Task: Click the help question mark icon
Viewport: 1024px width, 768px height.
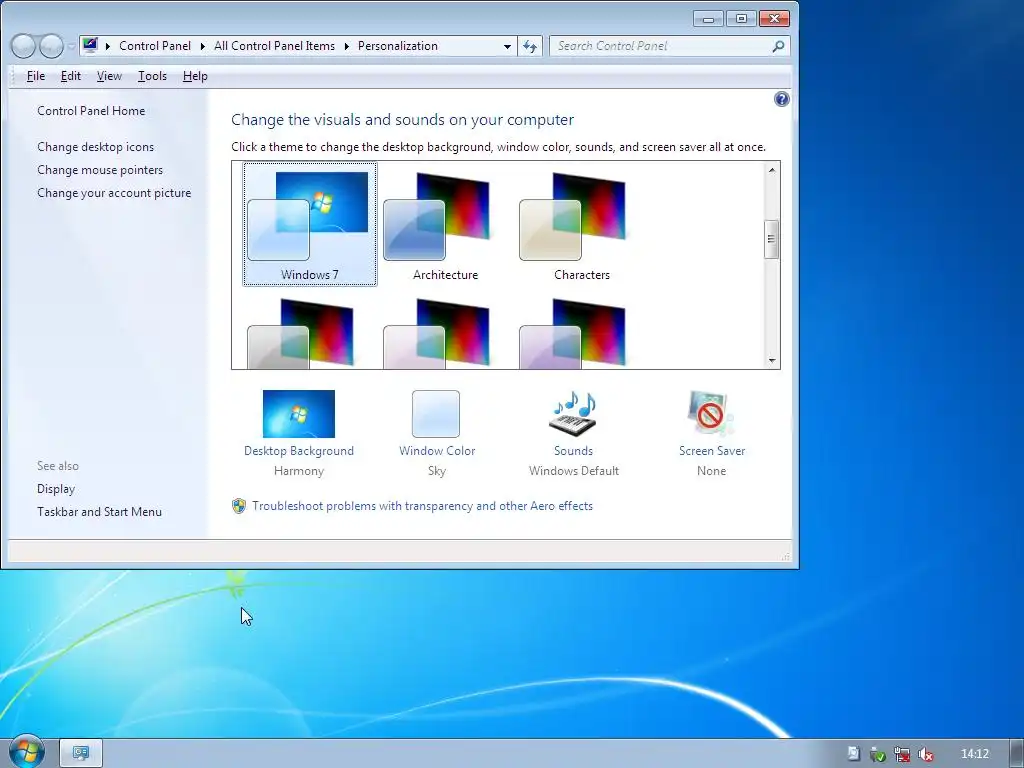Action: coord(781,99)
